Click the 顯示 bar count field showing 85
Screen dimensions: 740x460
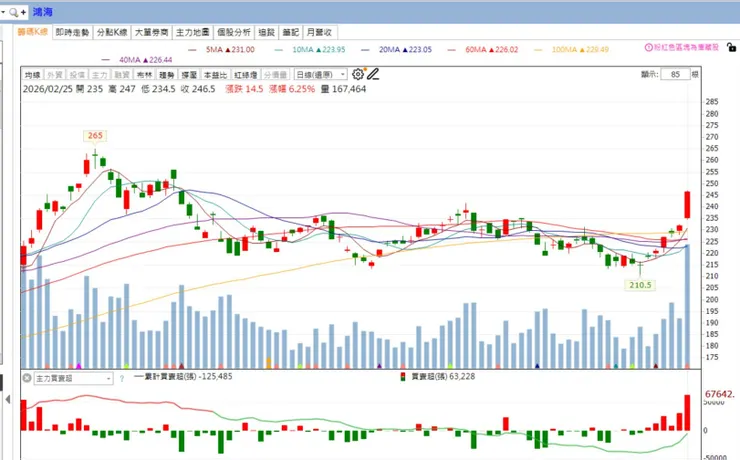pos(675,74)
